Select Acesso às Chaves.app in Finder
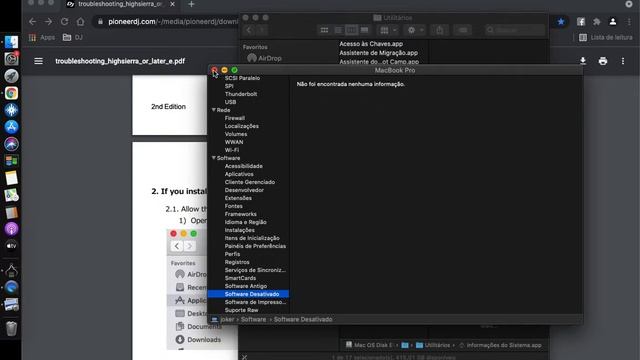 click(x=371, y=44)
